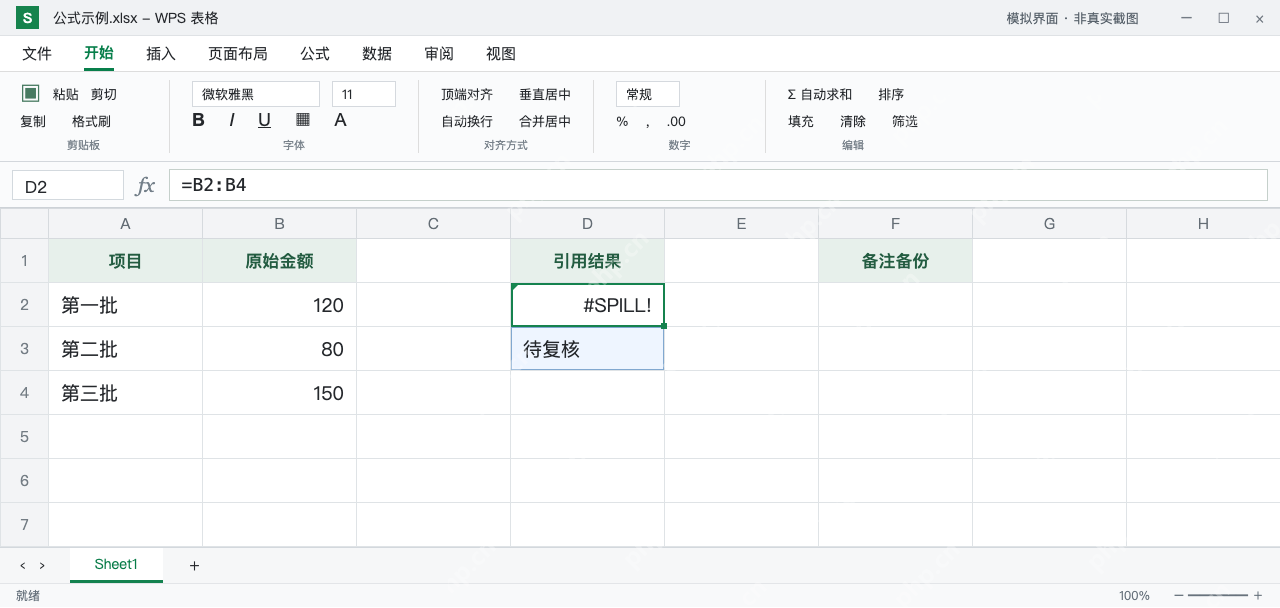Click the 排序 sort button
Viewport: 1280px width, 608px height.
[x=891, y=94]
